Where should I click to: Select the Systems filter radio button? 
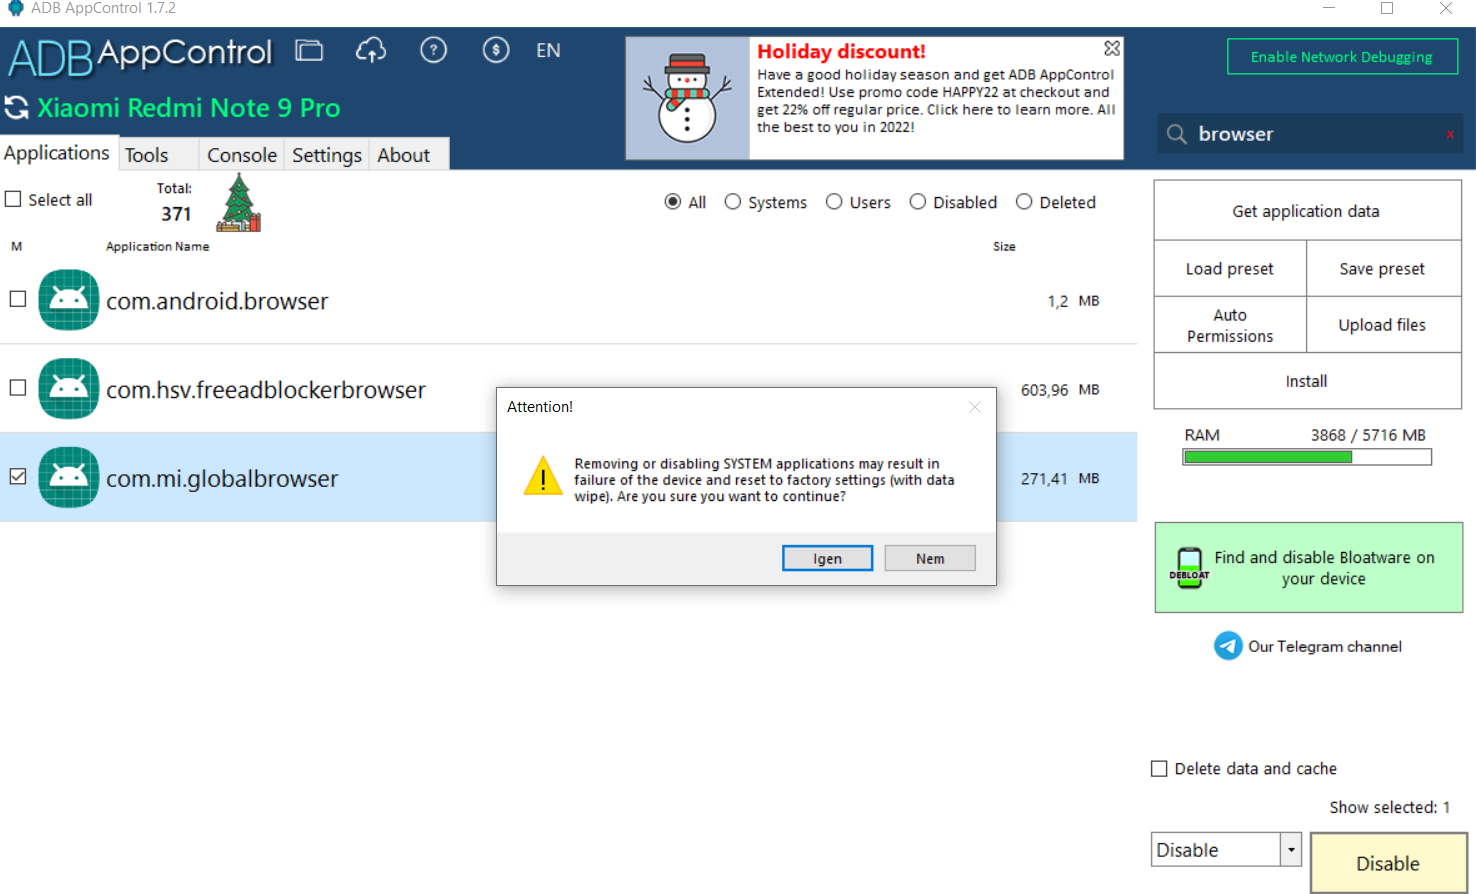point(733,202)
